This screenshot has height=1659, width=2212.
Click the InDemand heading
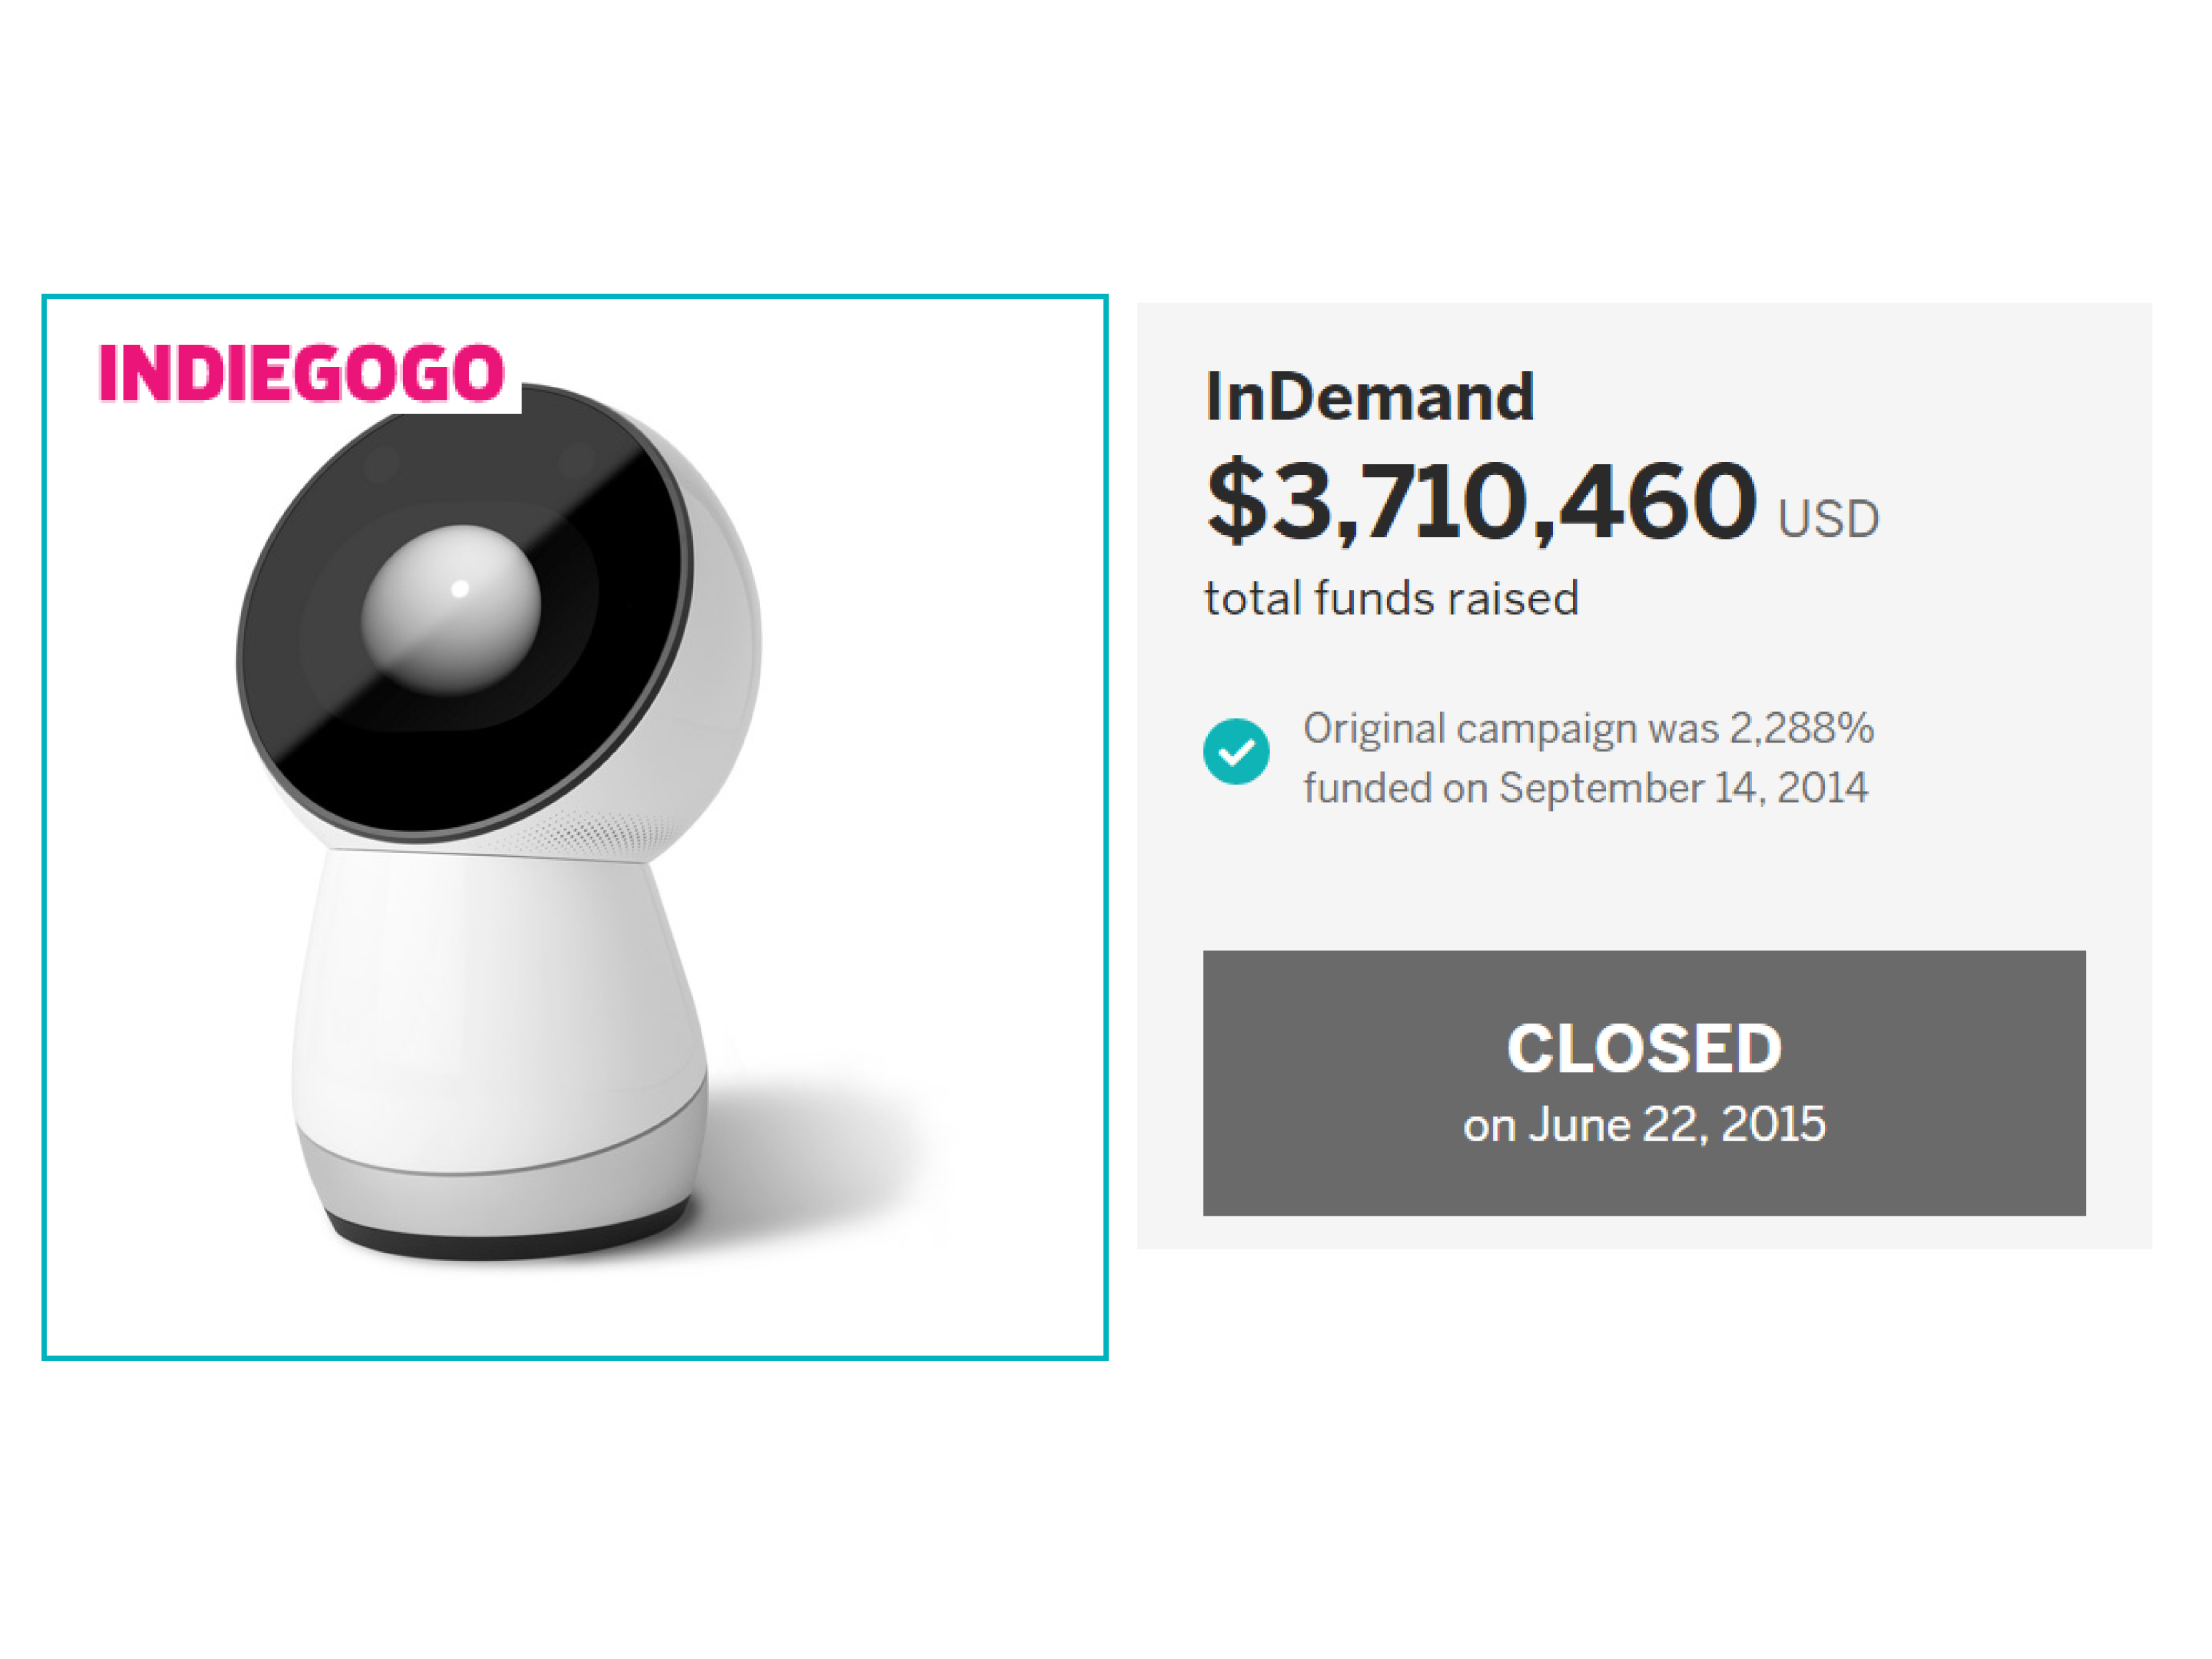[1369, 397]
